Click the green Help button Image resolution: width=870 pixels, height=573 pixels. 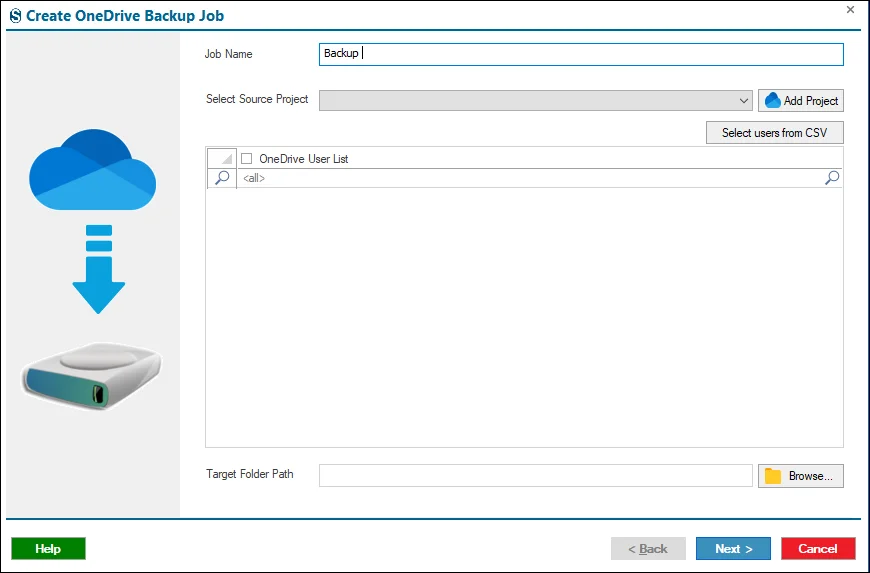pyautogui.click(x=48, y=549)
